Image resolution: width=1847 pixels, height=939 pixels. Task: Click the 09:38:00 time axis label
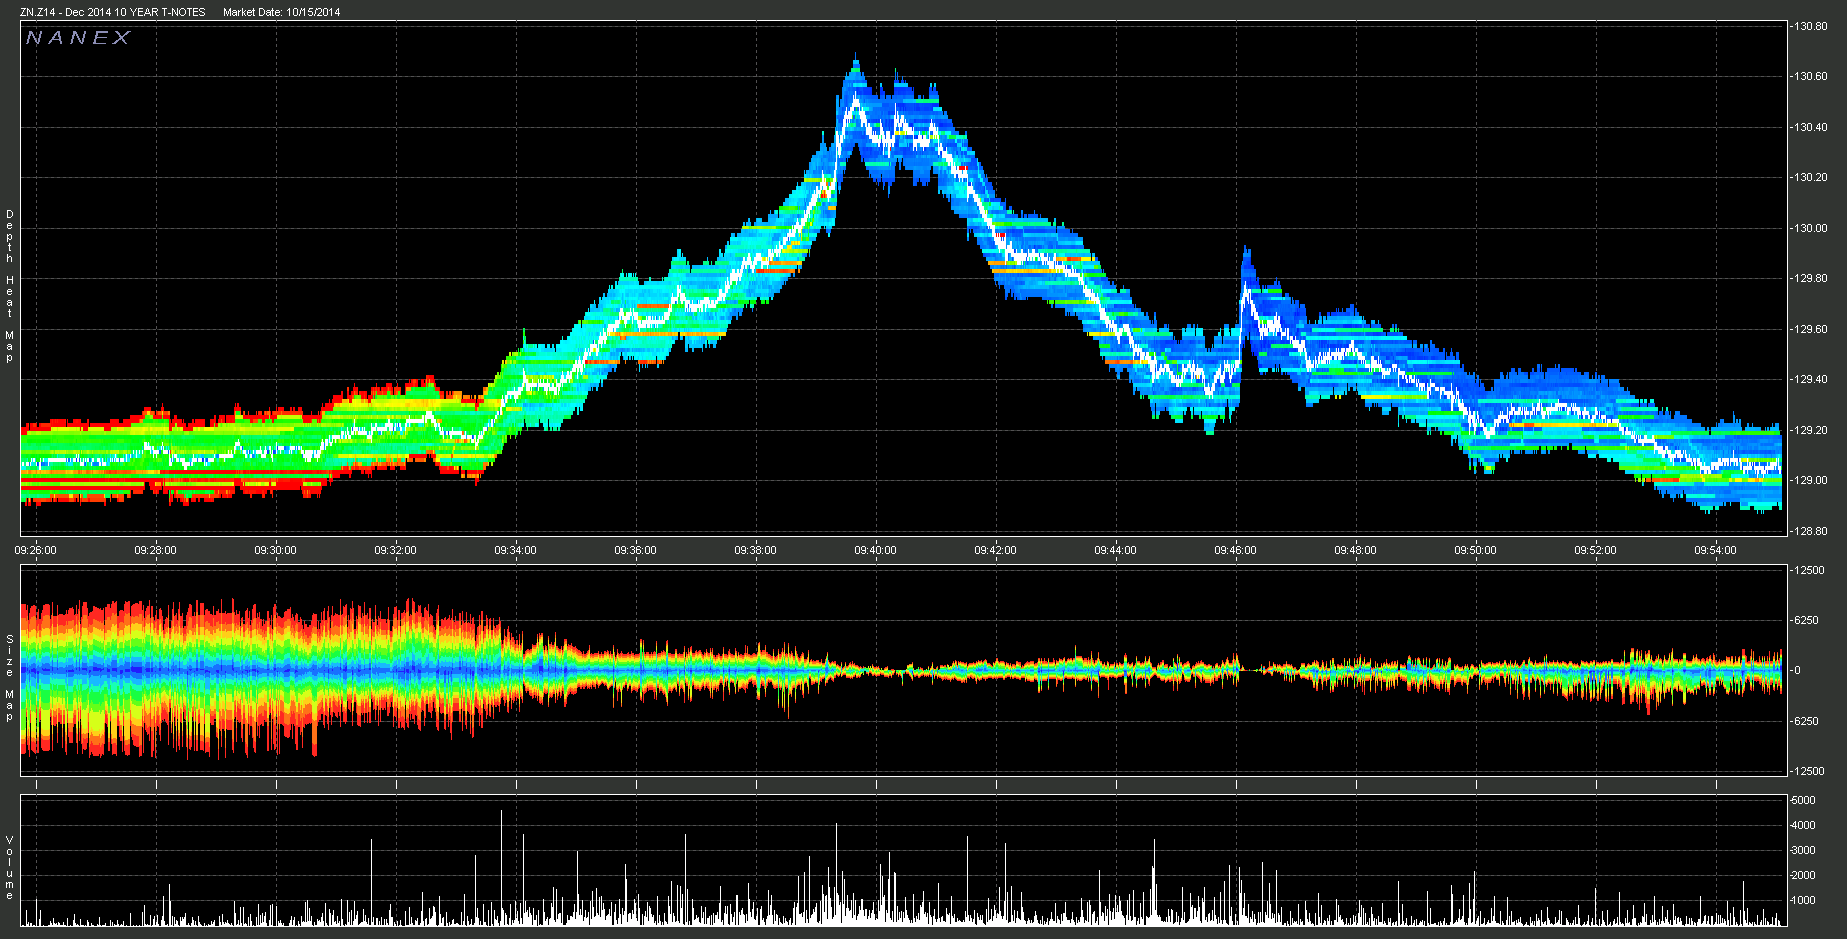tap(755, 550)
